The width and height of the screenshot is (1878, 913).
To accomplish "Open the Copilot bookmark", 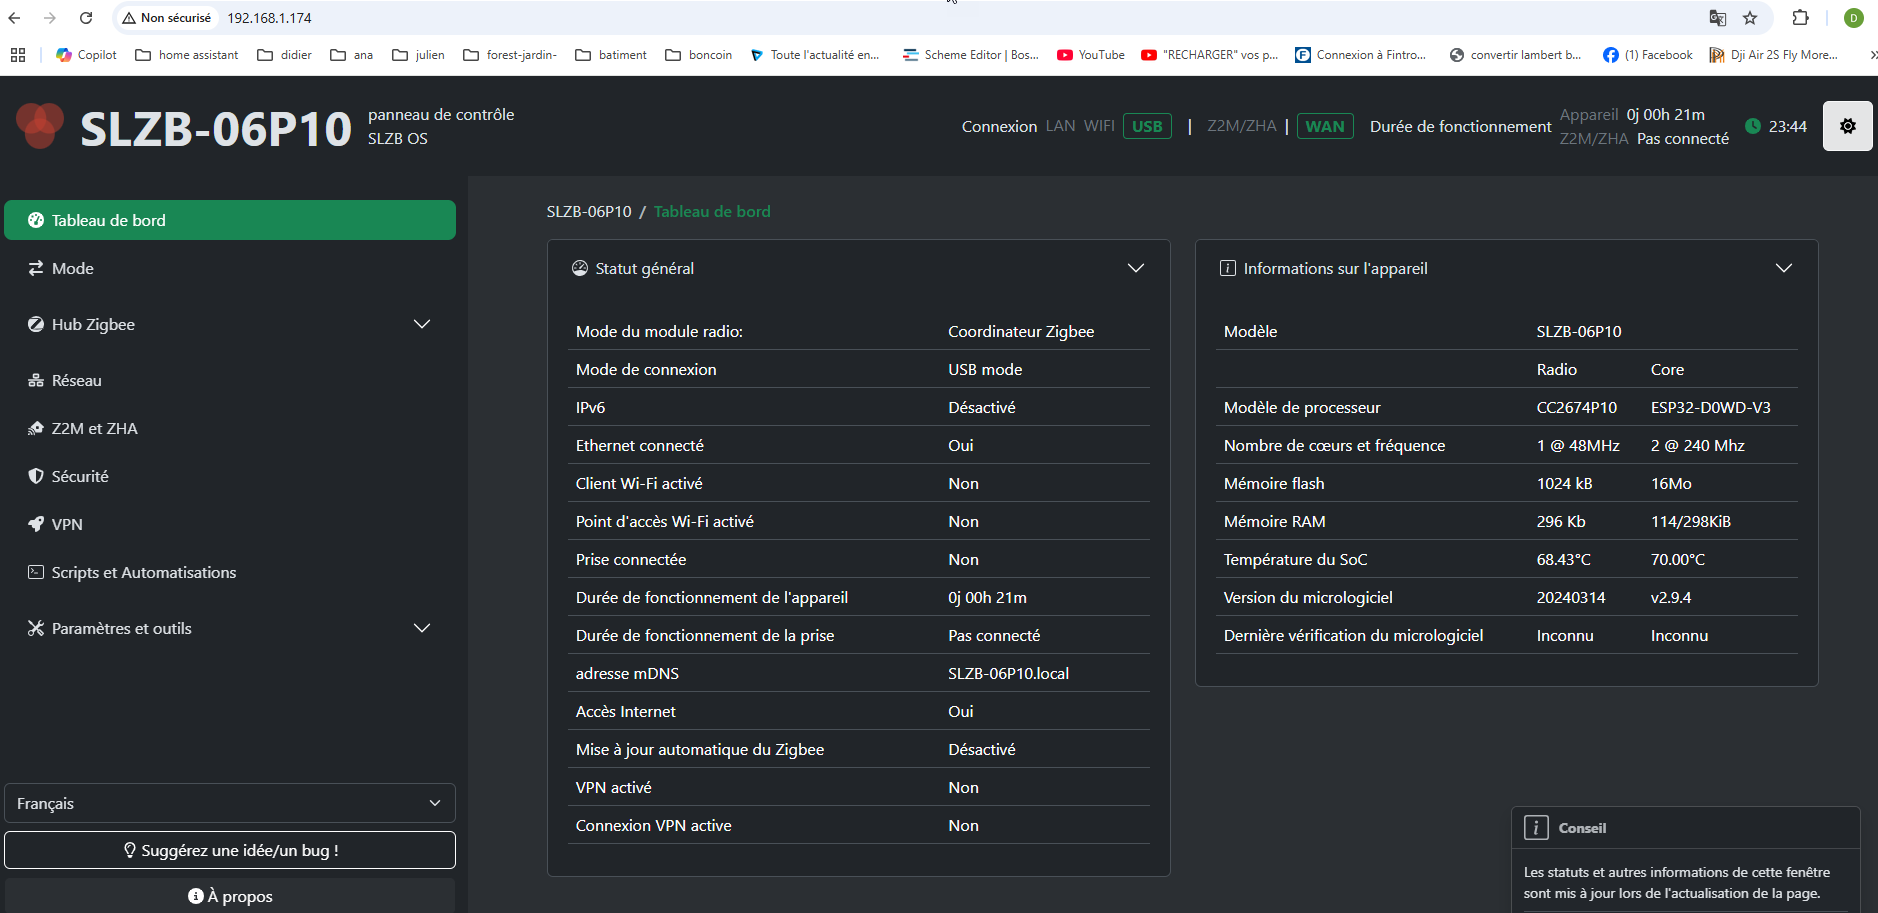I will [87, 55].
